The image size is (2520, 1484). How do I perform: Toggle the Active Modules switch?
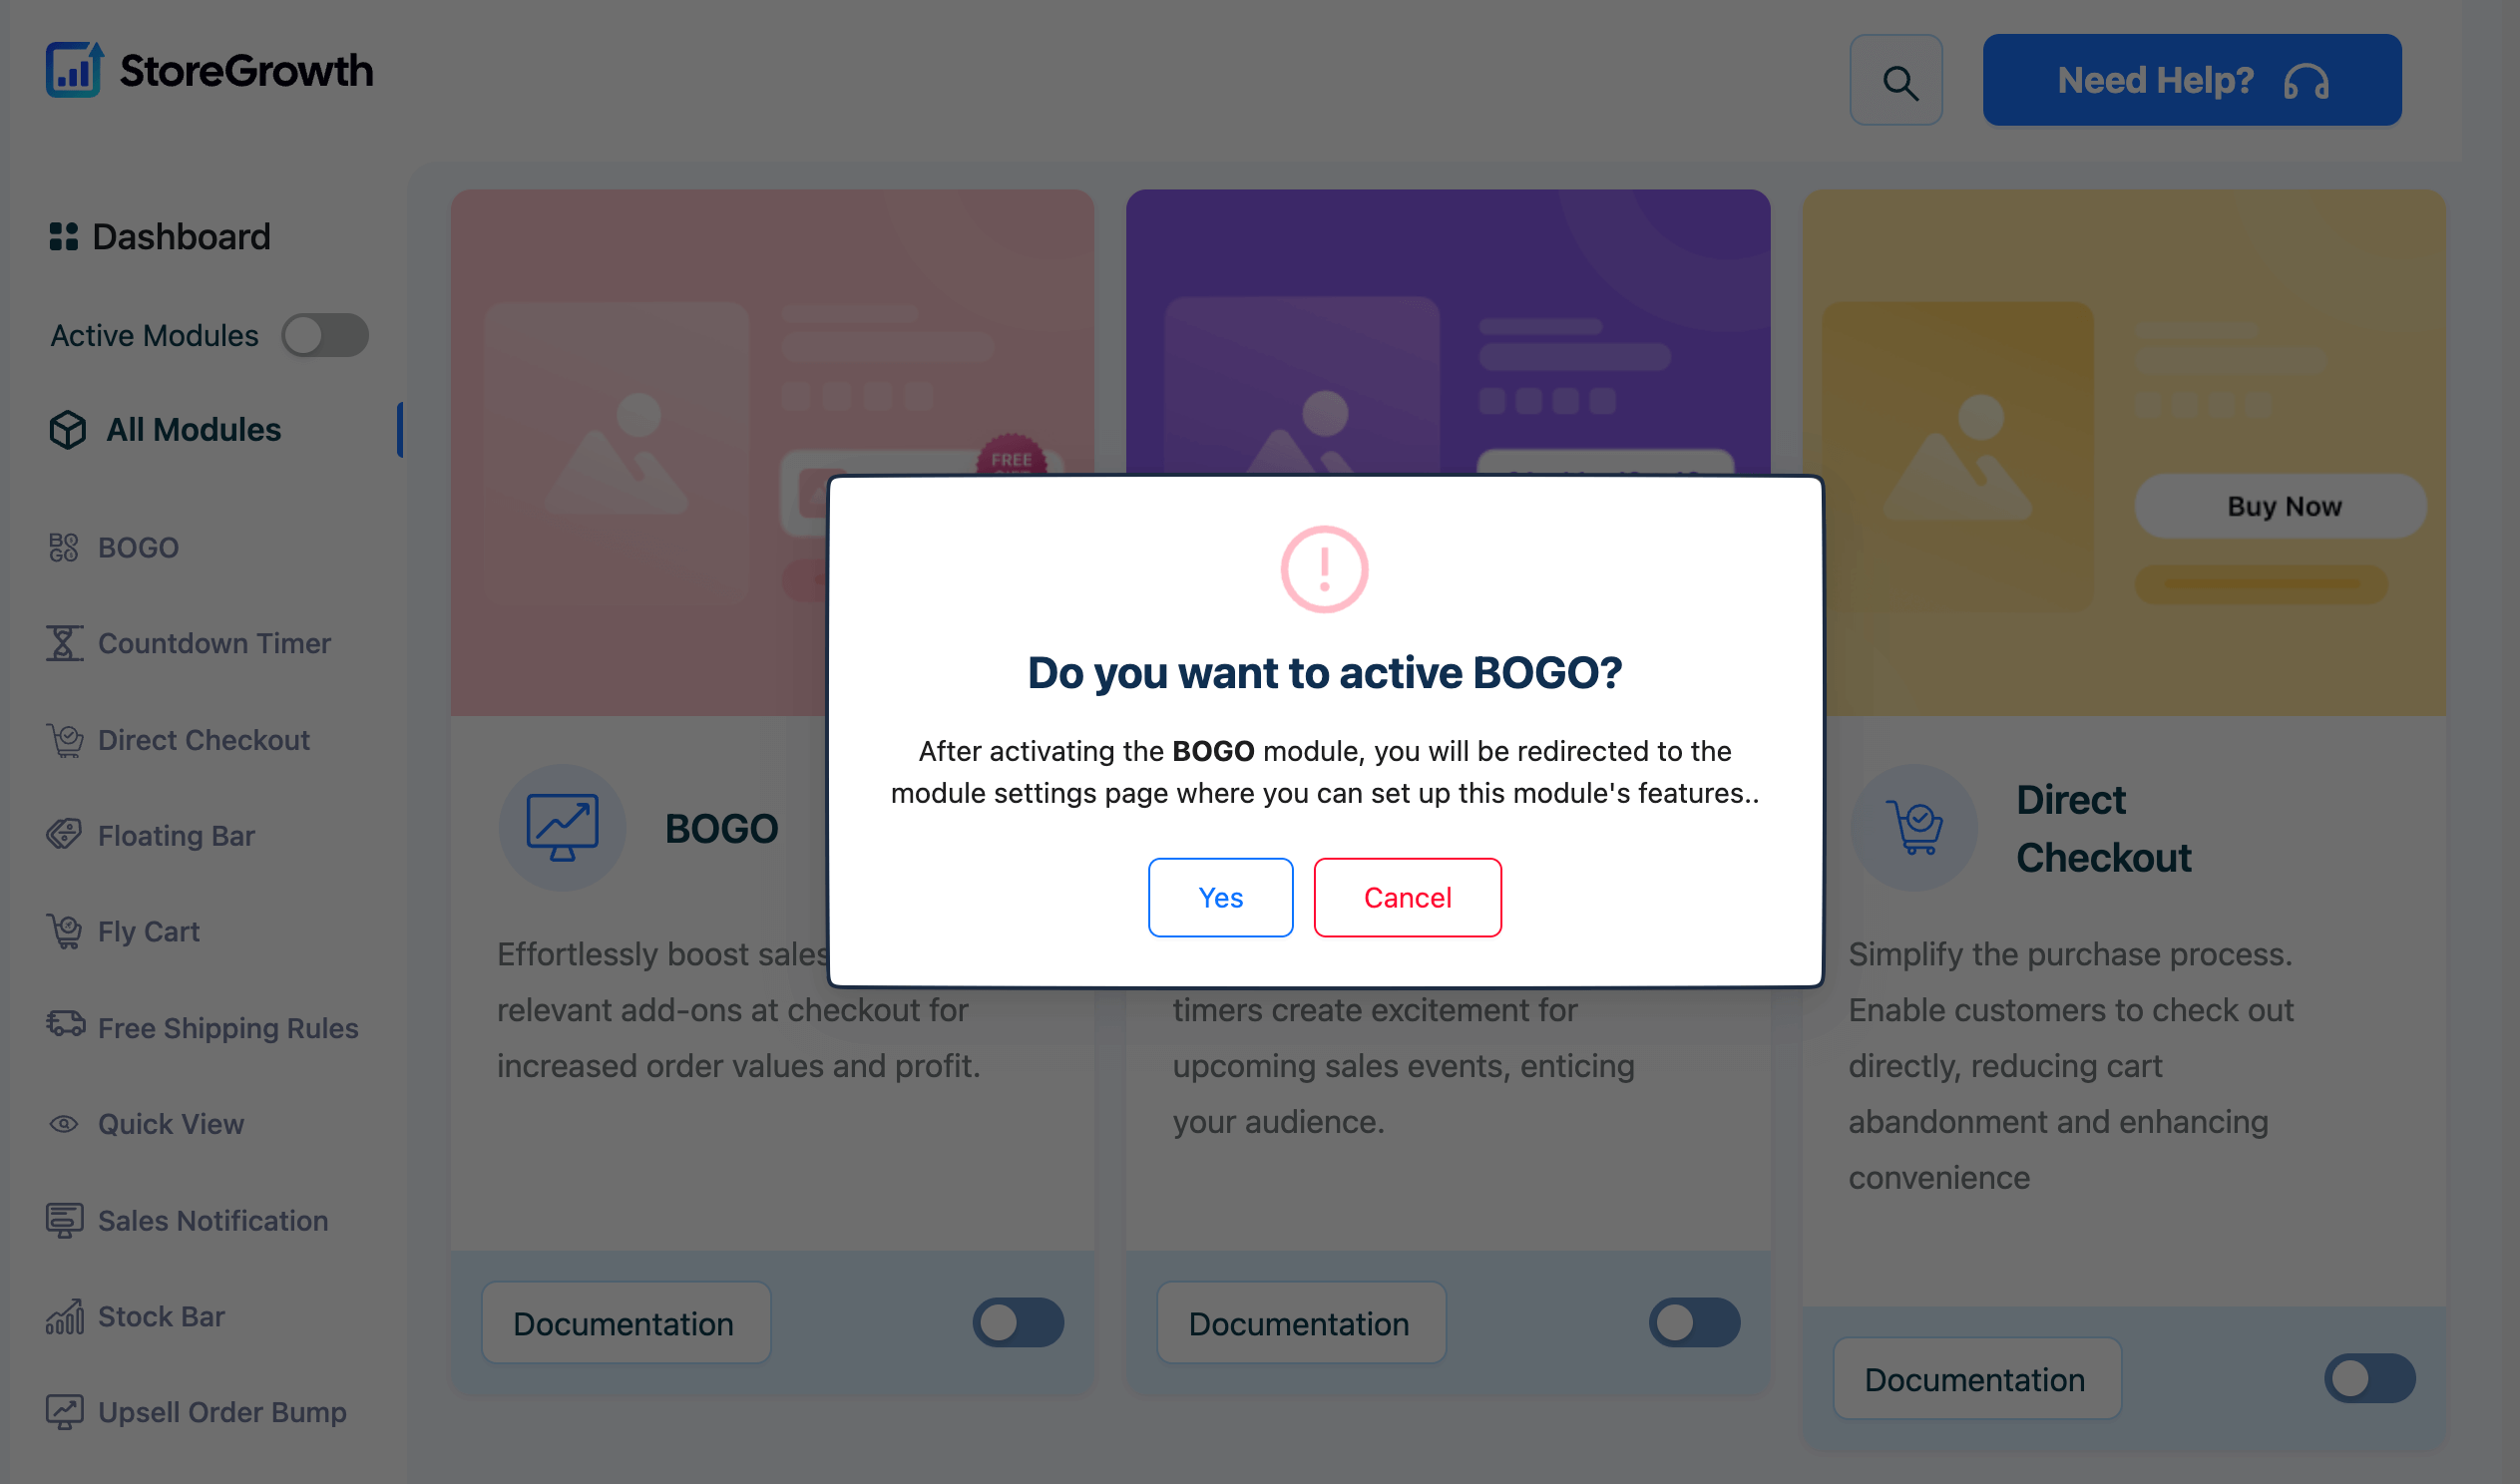325,335
